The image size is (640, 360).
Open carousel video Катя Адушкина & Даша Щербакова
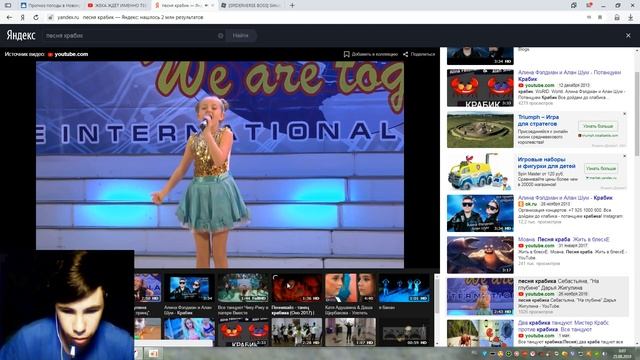(350, 288)
